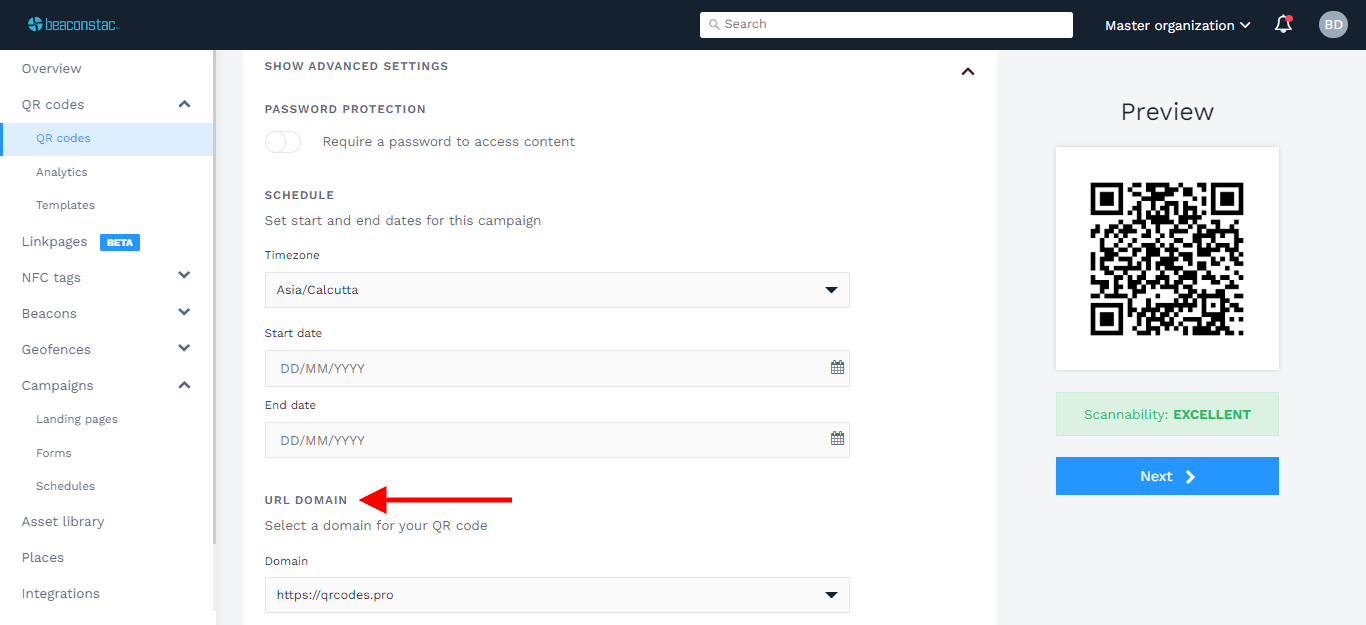Enable password protection toggle
1366x625 pixels.
click(283, 142)
